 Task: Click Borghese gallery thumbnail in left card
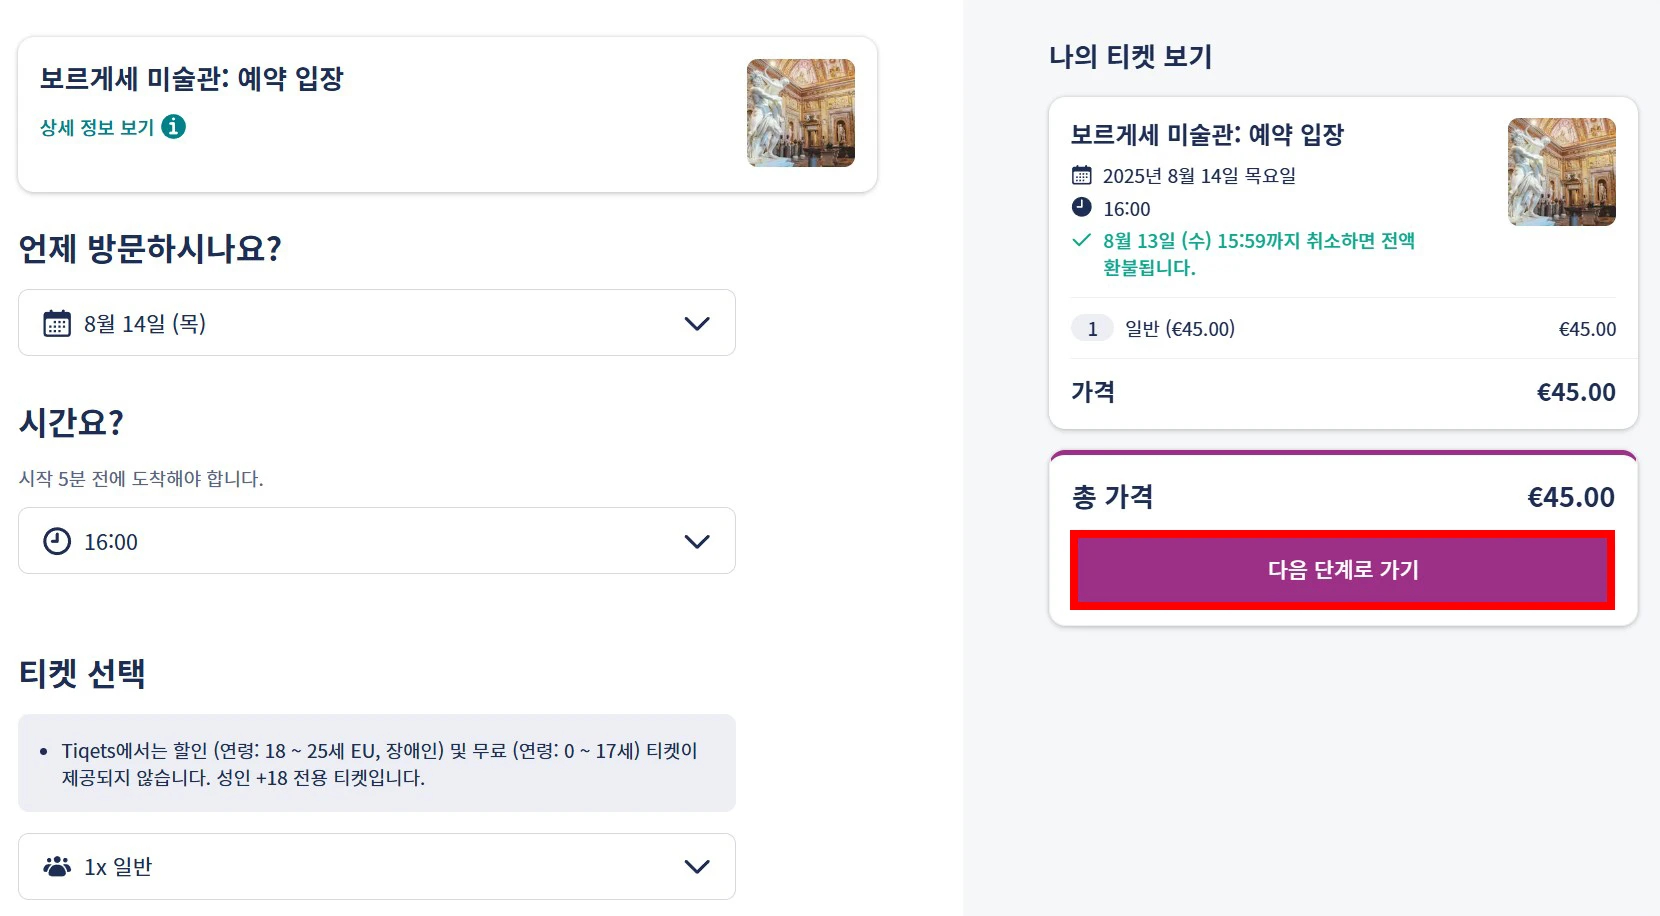pyautogui.click(x=800, y=113)
